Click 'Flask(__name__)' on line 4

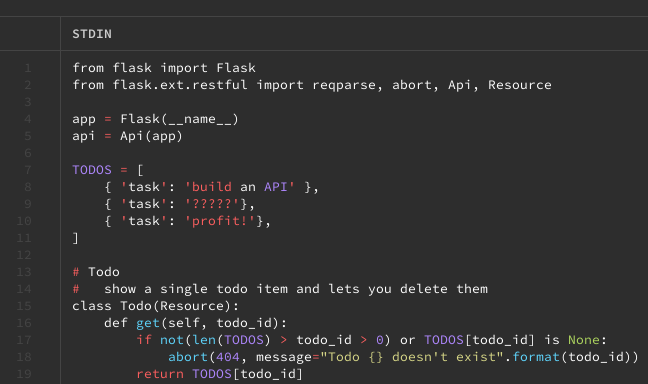point(179,119)
